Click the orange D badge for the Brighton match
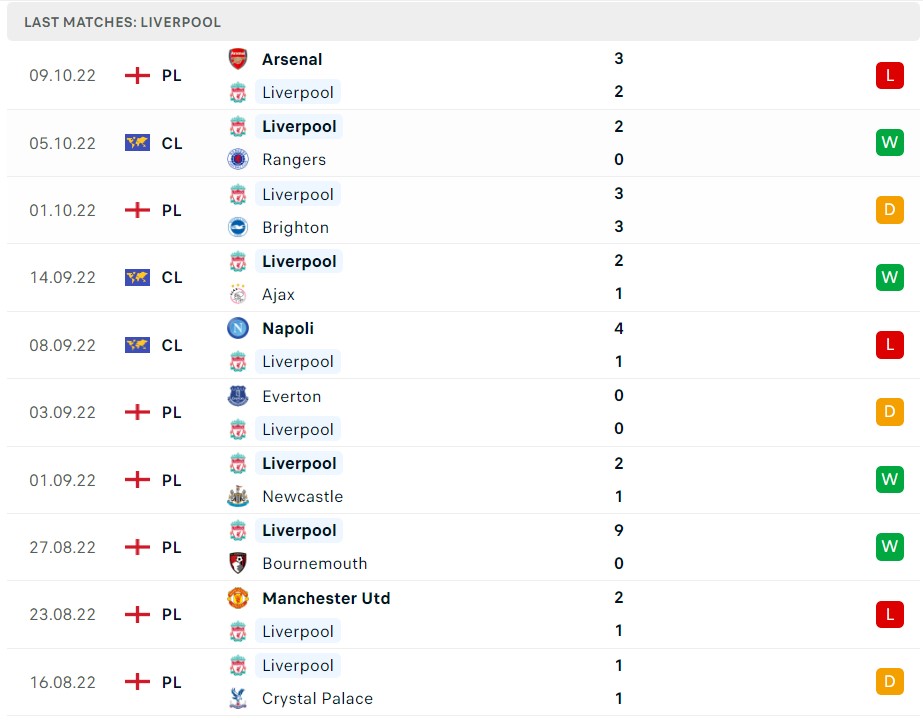This screenshot has width=923, height=727. (x=889, y=210)
